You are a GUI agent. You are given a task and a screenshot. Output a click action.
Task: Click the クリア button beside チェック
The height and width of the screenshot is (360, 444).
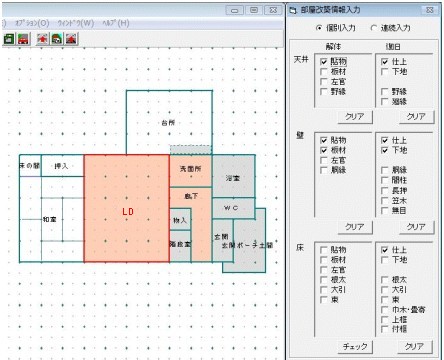coord(414,347)
